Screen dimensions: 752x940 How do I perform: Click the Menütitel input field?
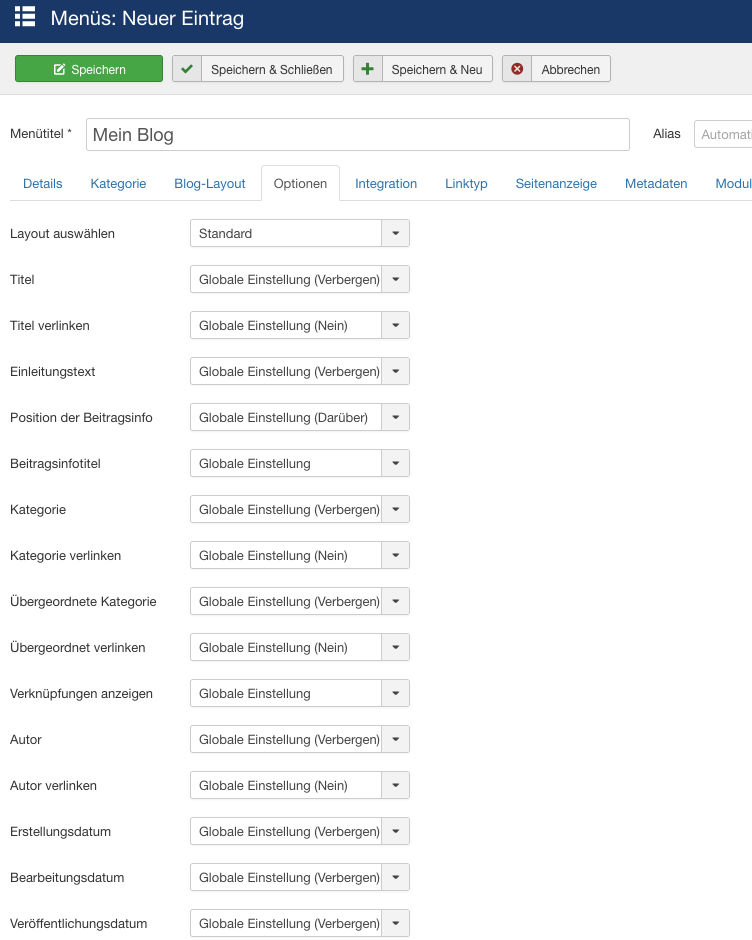[x=357, y=135]
